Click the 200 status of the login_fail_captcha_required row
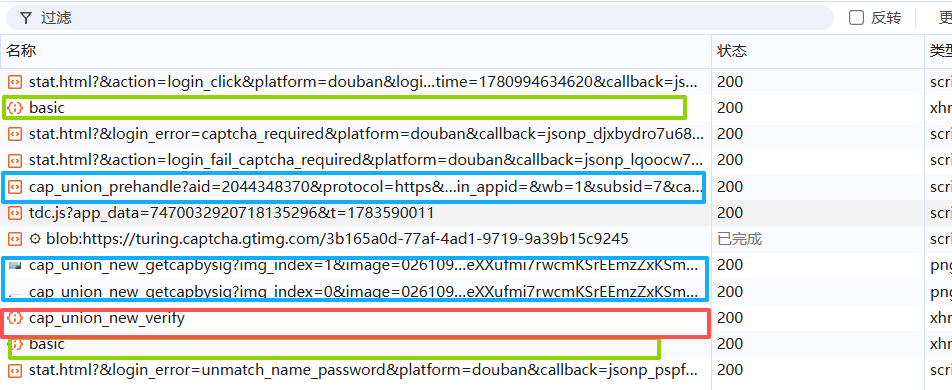This screenshot has width=952, height=390. [x=730, y=160]
